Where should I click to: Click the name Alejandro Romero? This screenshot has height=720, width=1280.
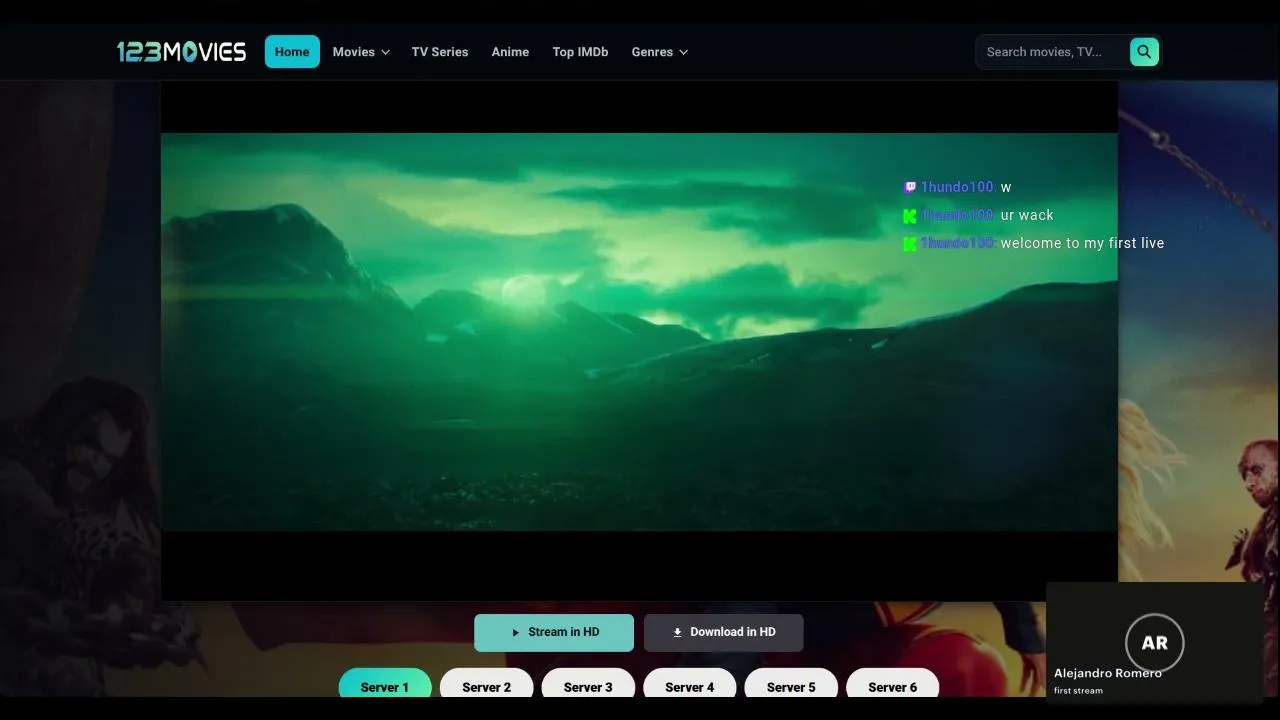click(x=1108, y=673)
